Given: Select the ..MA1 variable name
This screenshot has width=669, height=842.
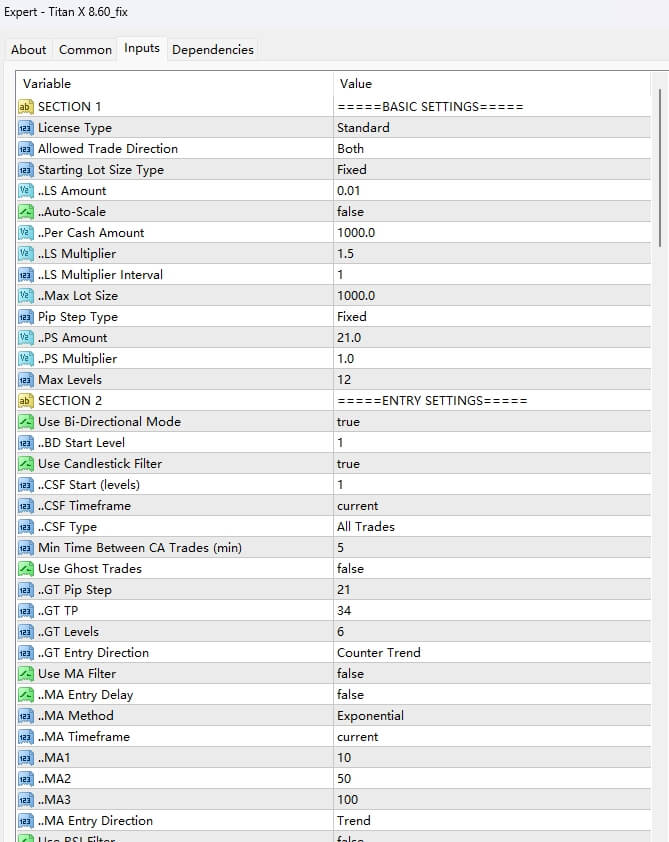Looking at the screenshot, I should pyautogui.click(x=54, y=758).
